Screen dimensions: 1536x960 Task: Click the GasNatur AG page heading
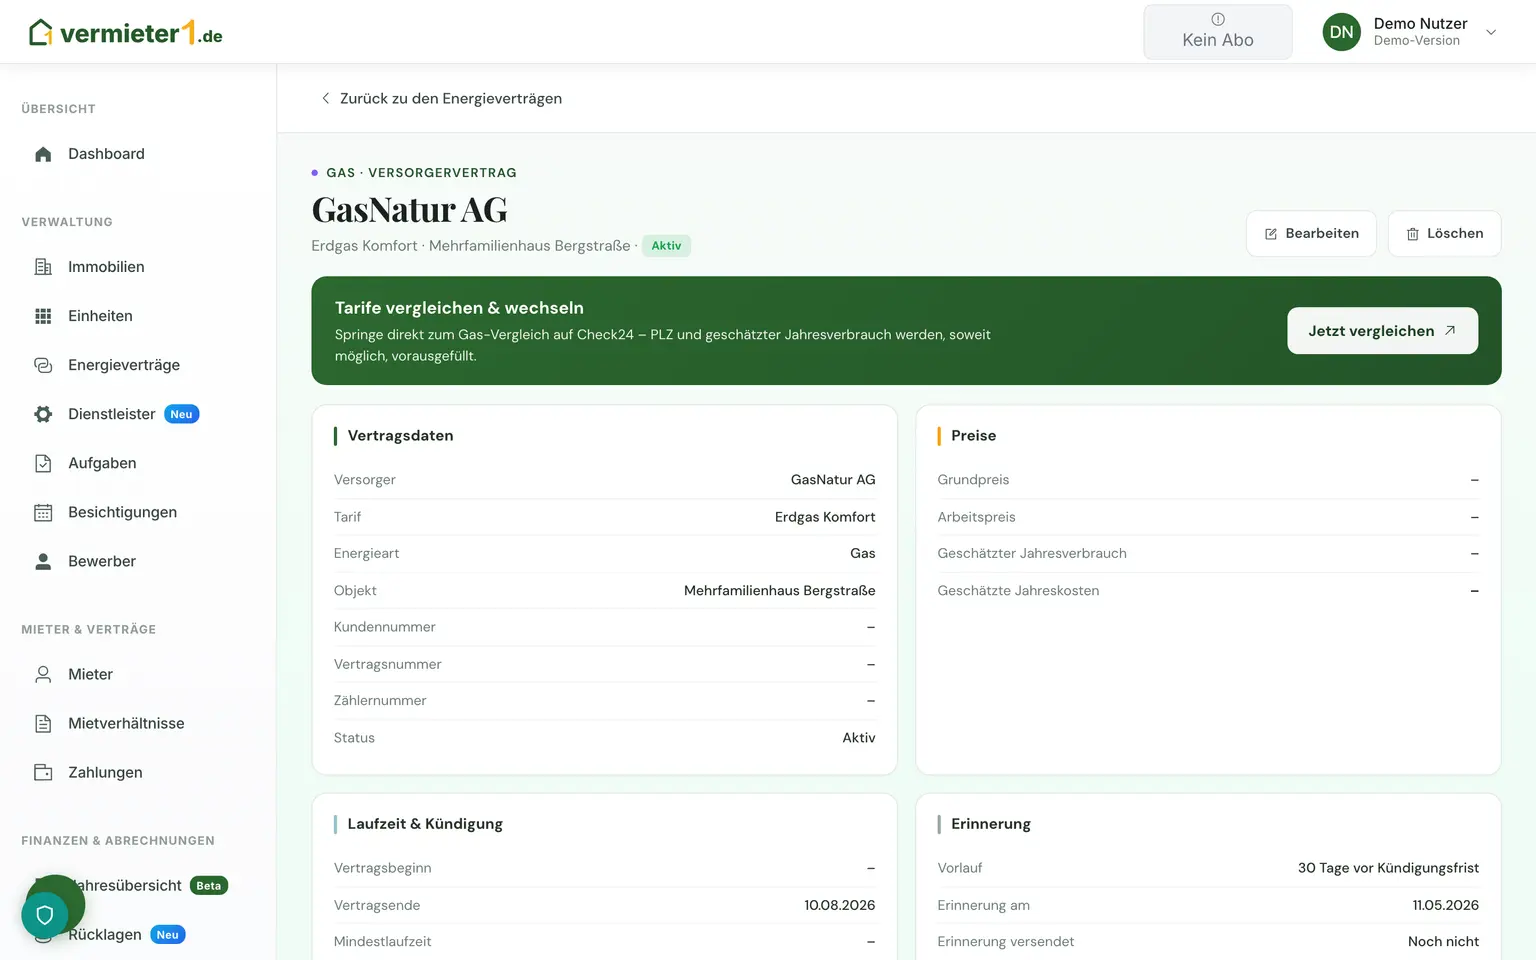point(410,210)
